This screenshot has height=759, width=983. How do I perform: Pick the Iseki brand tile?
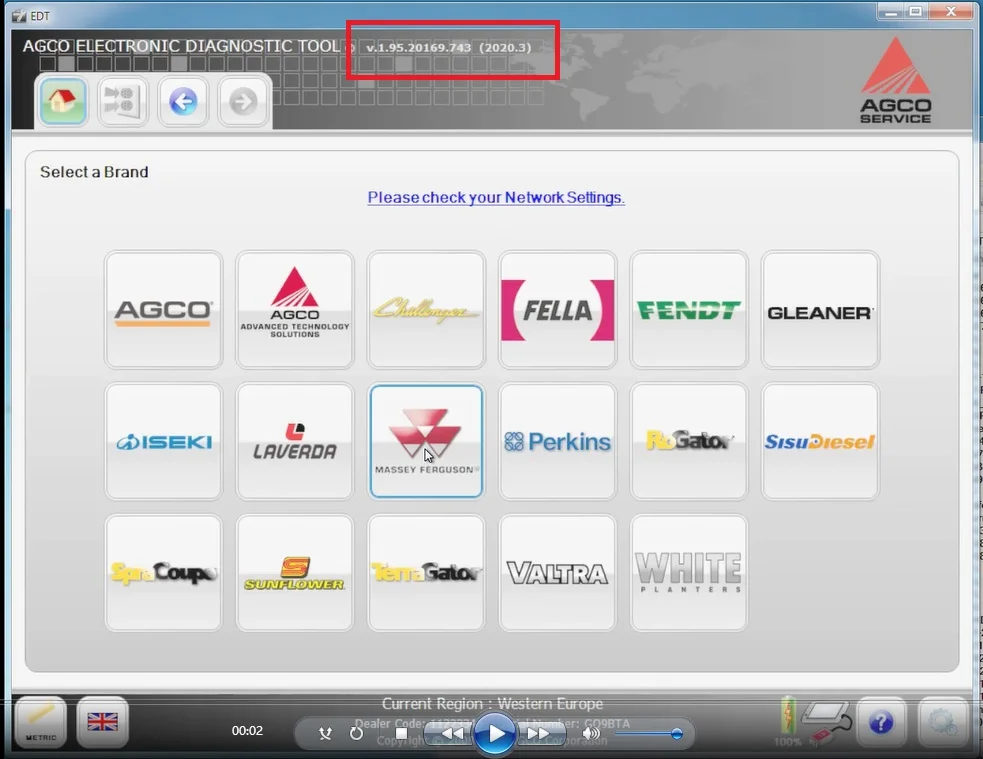coord(164,441)
